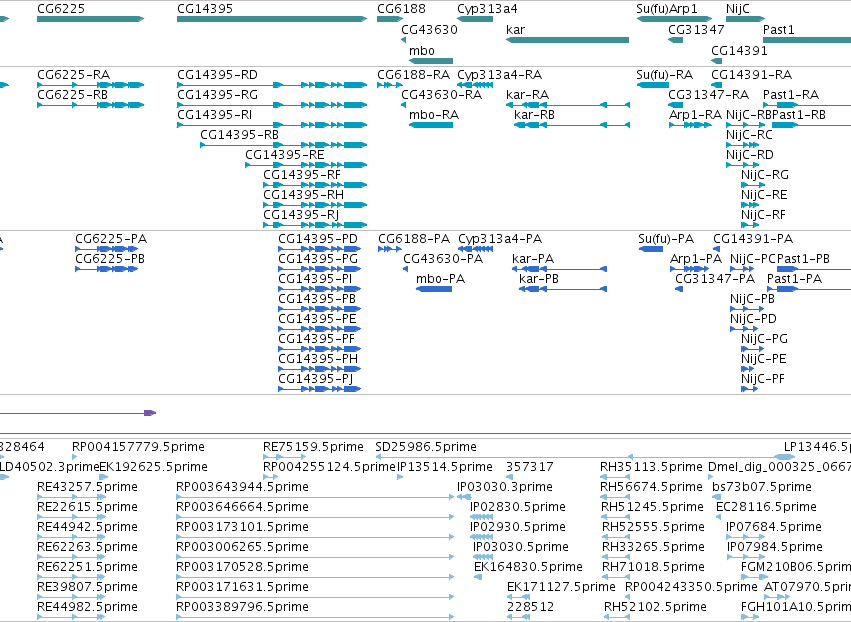Click protein CG14391-PA
Image resolution: width=851 pixels, height=622 pixels.
tap(753, 239)
